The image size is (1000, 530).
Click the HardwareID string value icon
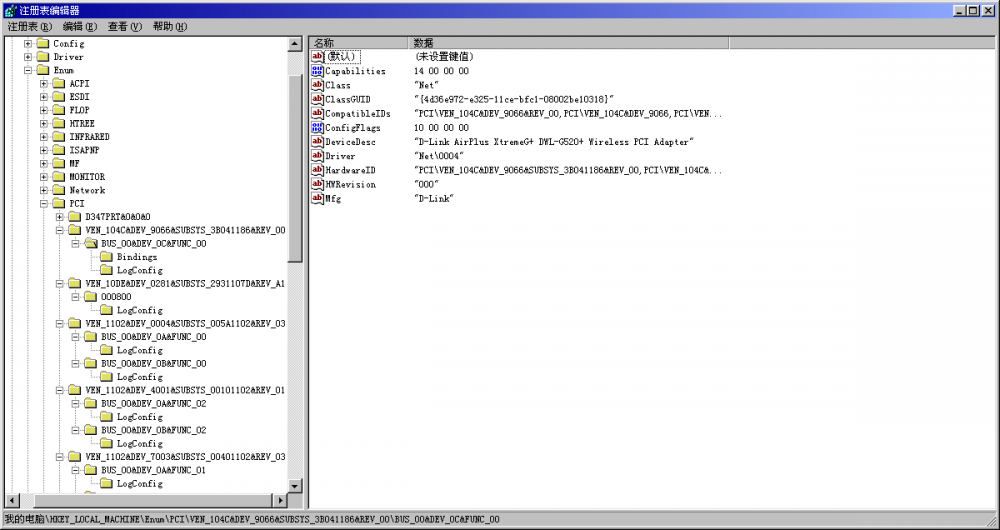[318, 170]
